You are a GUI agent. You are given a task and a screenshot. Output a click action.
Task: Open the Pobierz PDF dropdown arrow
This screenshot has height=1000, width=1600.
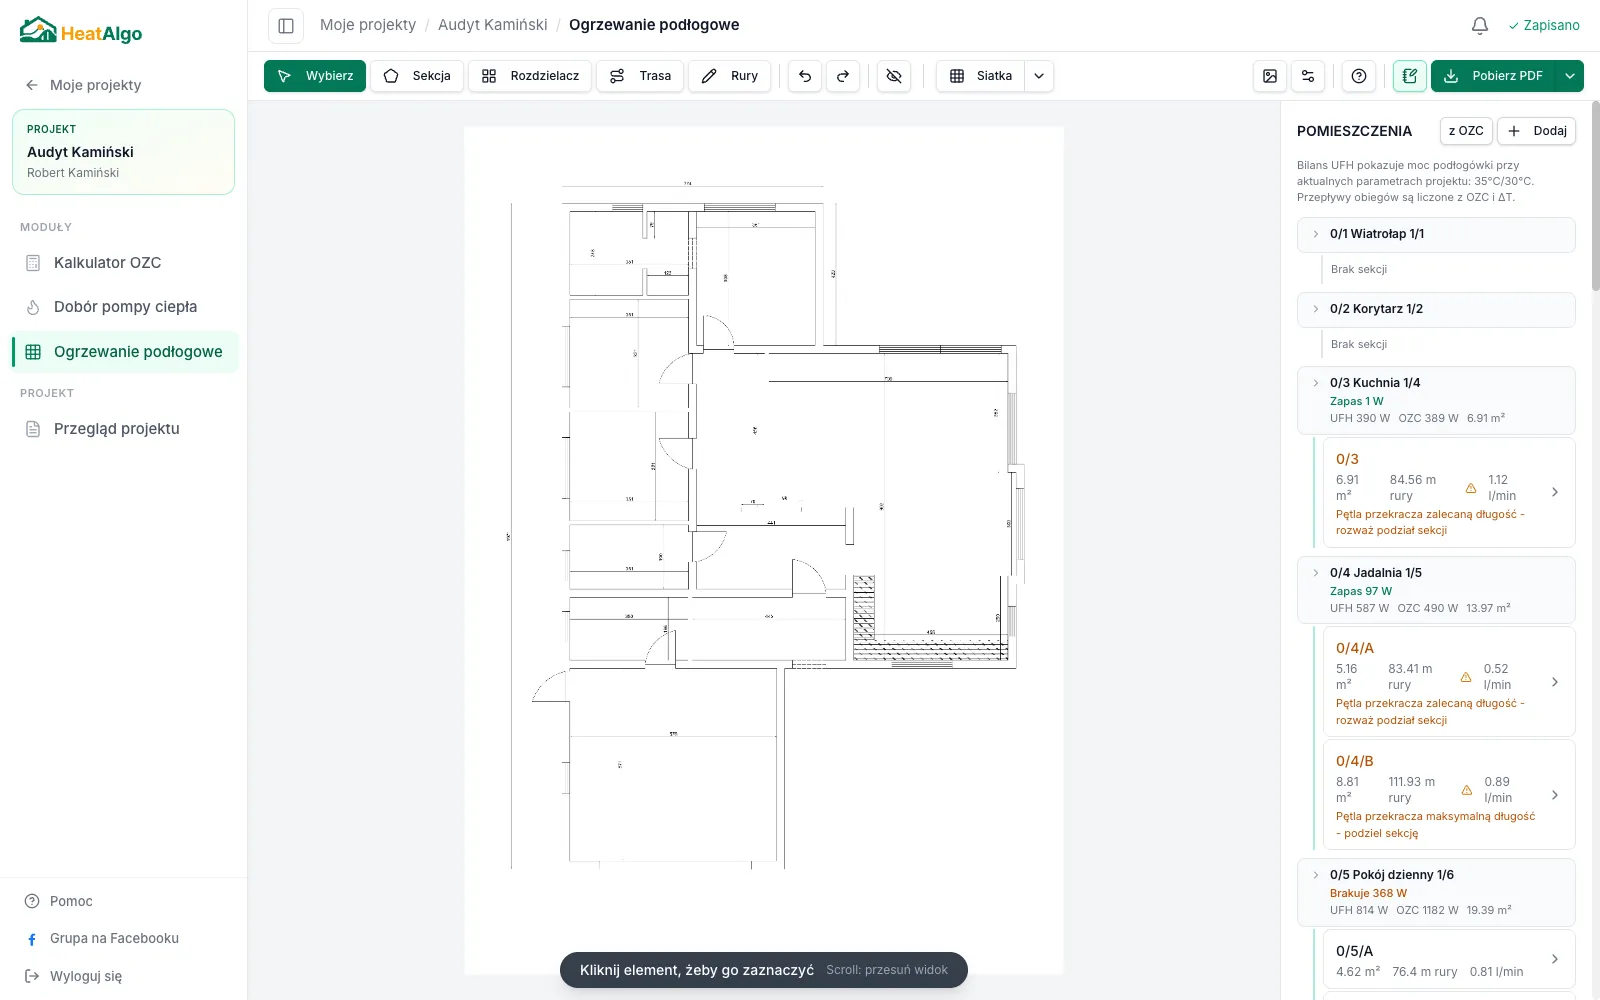click(1570, 76)
